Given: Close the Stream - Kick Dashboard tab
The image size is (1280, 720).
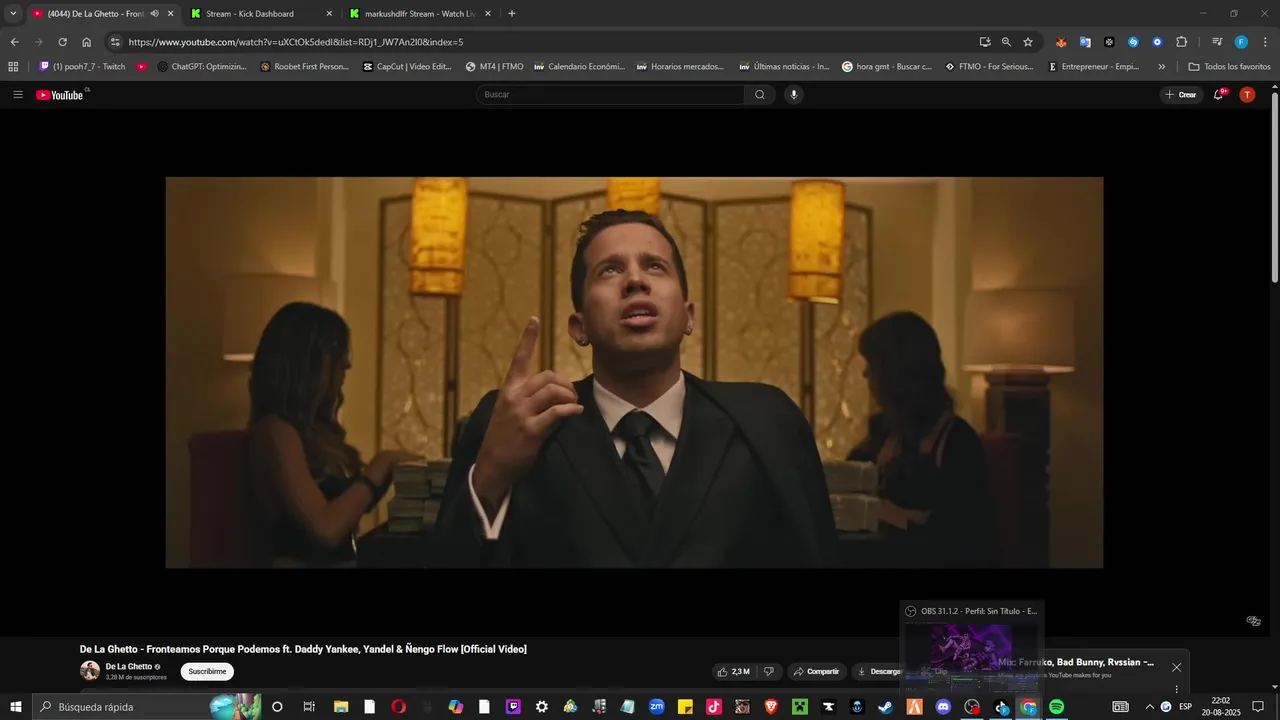Looking at the screenshot, I should point(329,14).
